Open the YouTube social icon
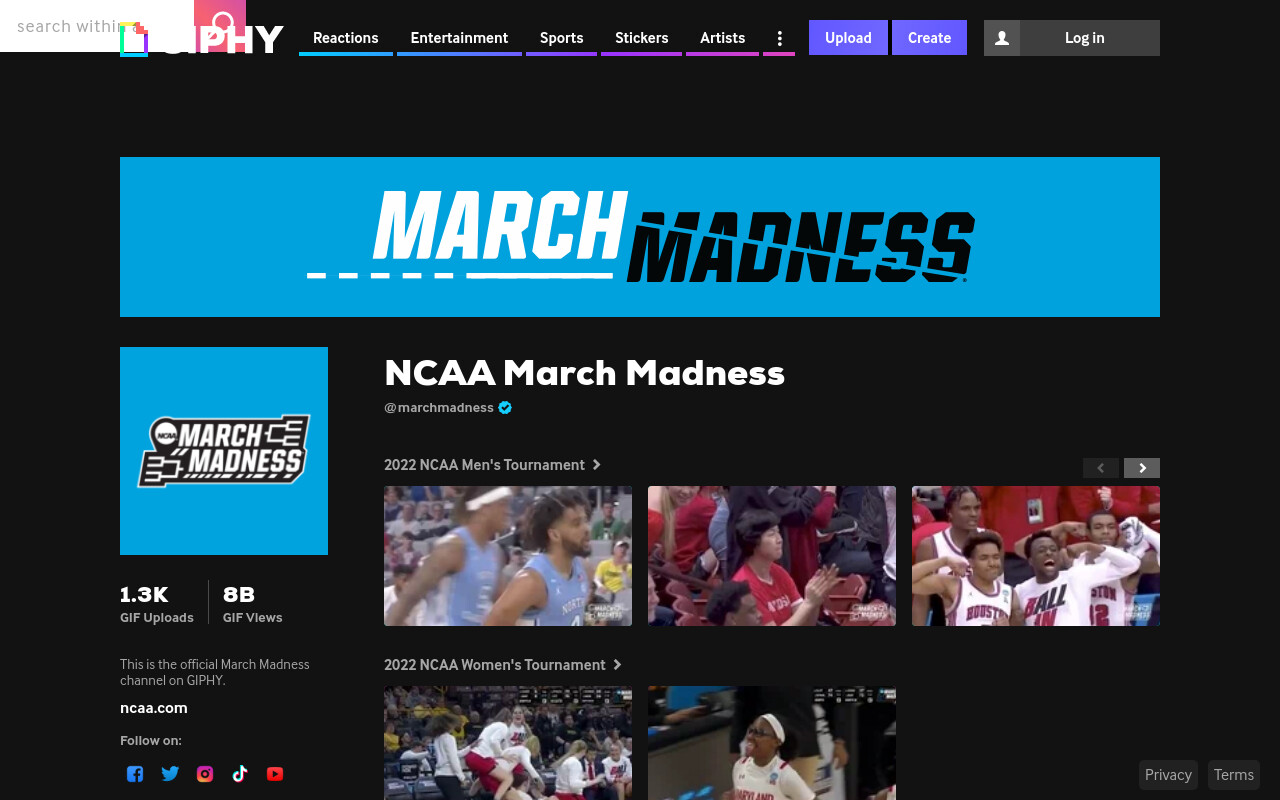 (x=275, y=773)
